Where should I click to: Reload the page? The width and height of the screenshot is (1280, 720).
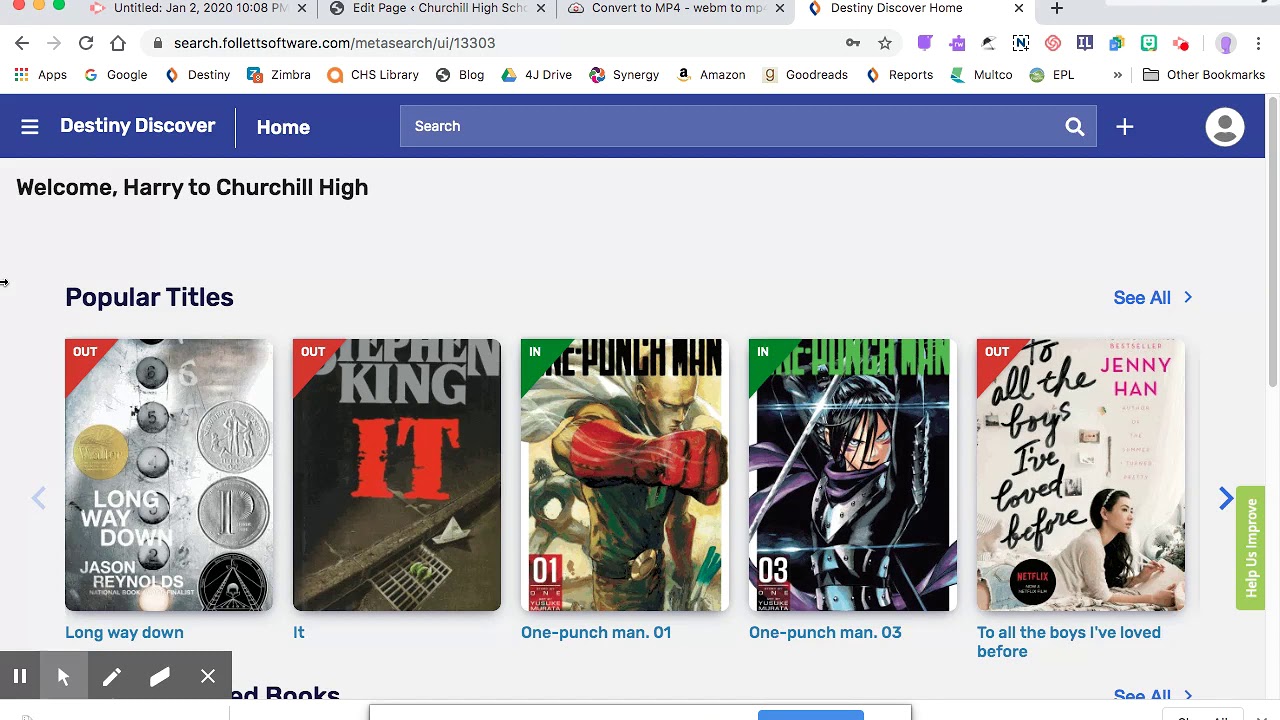tap(86, 43)
